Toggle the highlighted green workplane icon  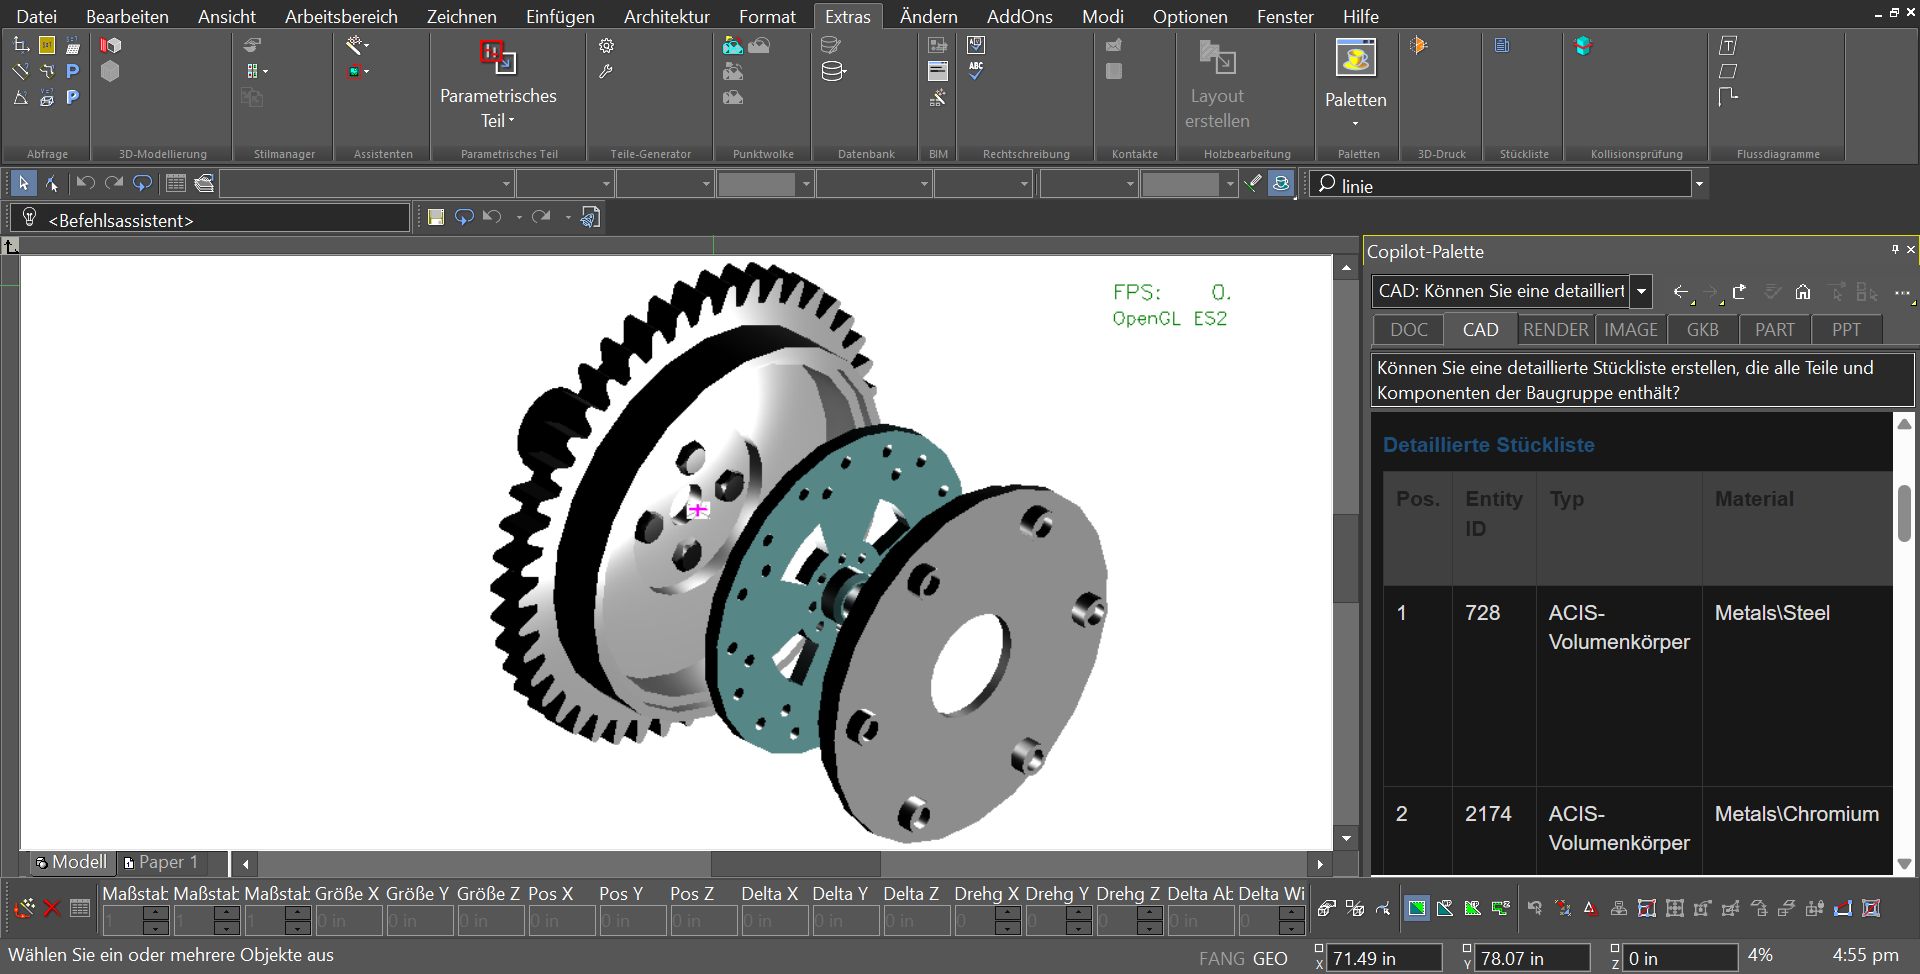(x=1417, y=908)
